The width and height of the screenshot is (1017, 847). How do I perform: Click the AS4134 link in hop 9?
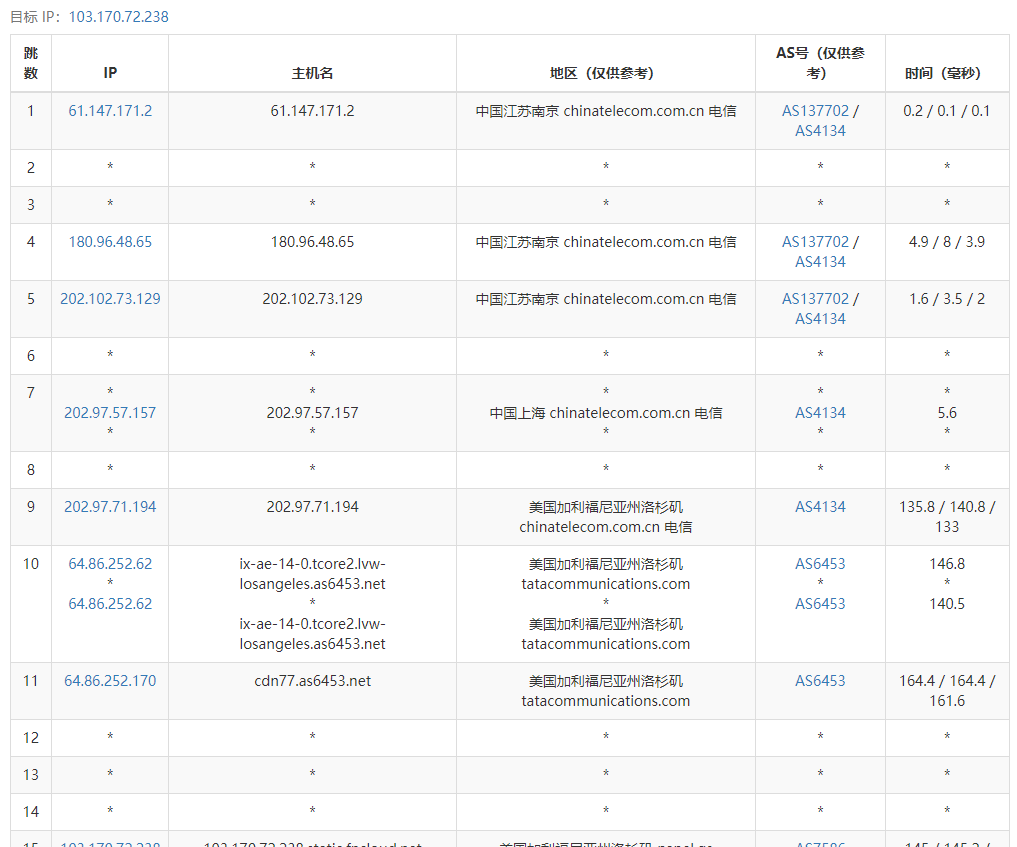(x=820, y=507)
